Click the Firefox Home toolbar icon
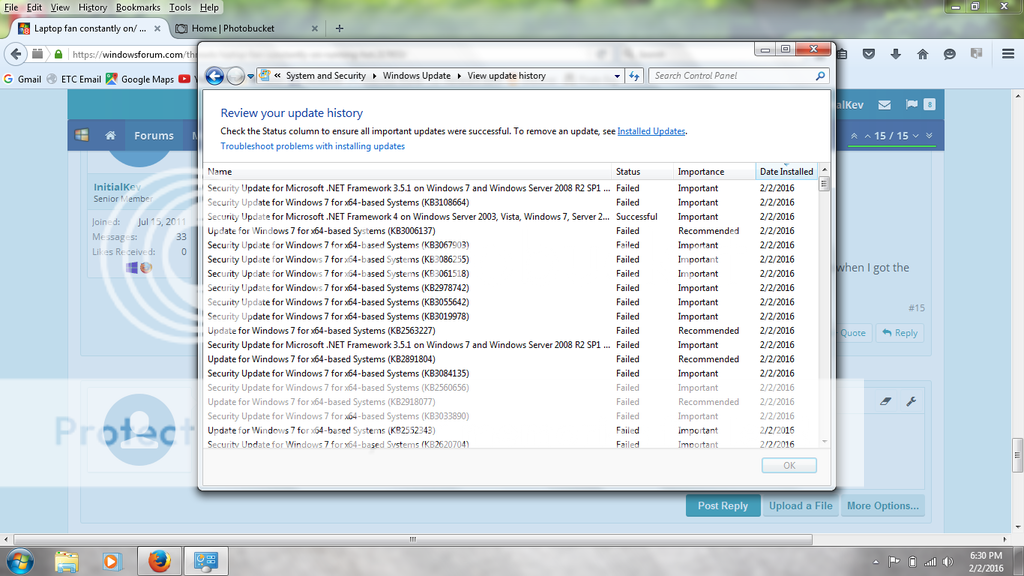The image size is (1024, 576). coord(922,54)
